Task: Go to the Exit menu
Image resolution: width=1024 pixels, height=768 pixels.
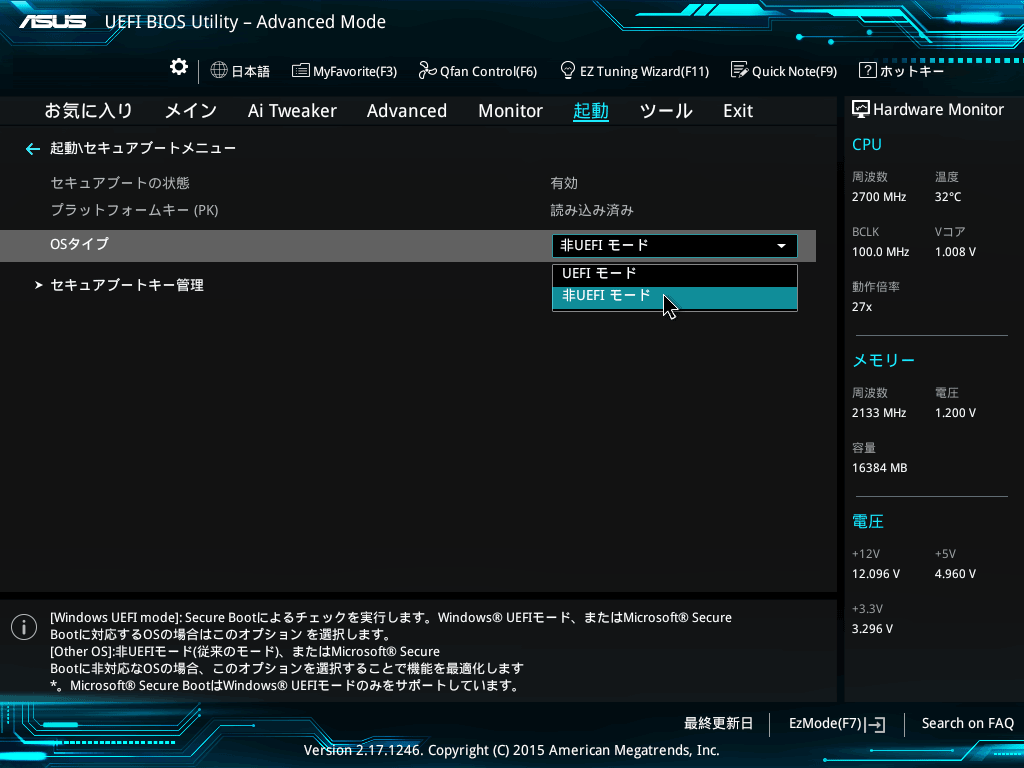Action: pos(737,111)
